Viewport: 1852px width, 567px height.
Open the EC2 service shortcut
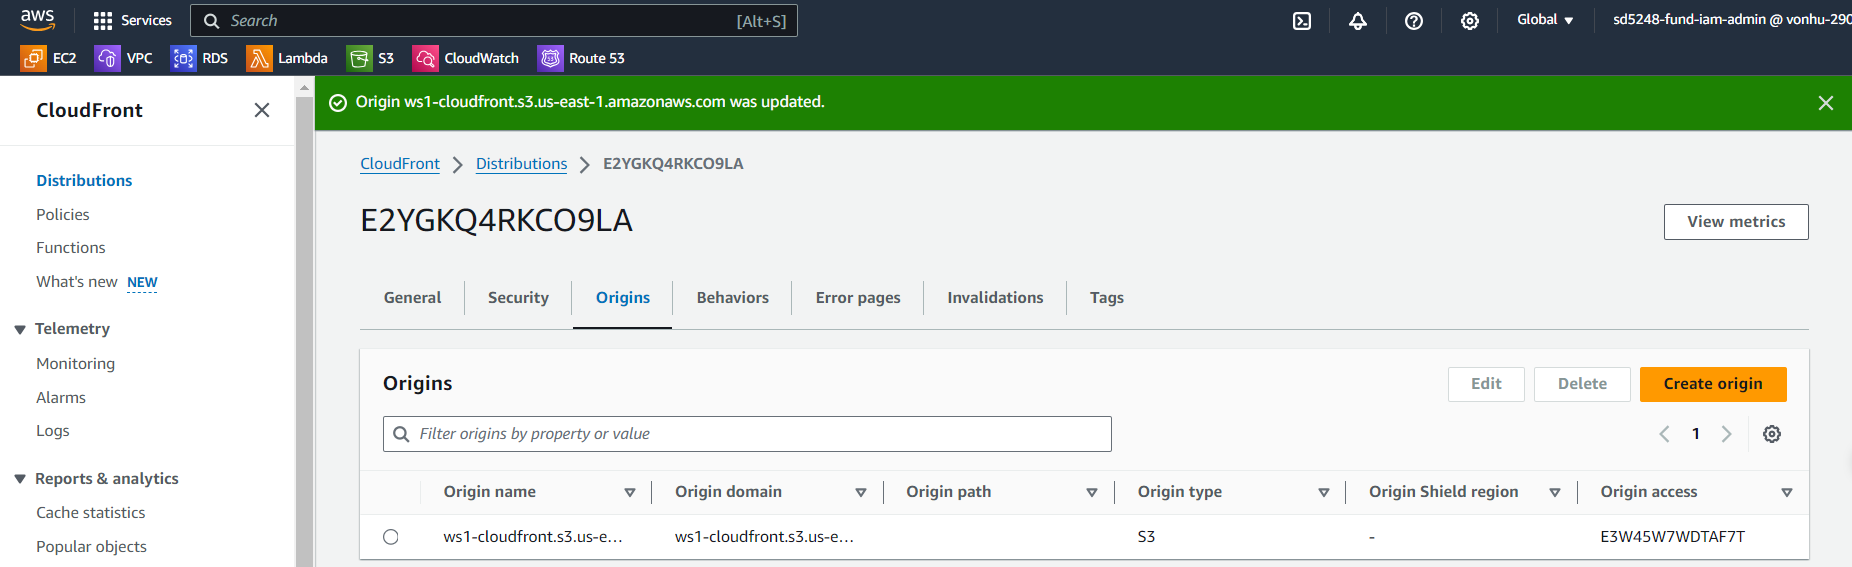point(49,58)
